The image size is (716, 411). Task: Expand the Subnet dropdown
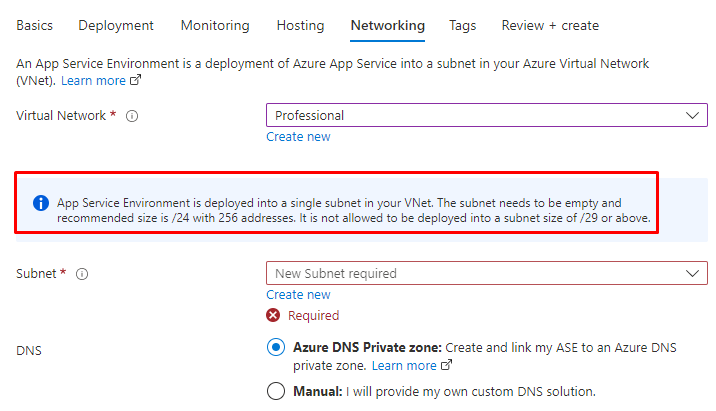[486, 273]
